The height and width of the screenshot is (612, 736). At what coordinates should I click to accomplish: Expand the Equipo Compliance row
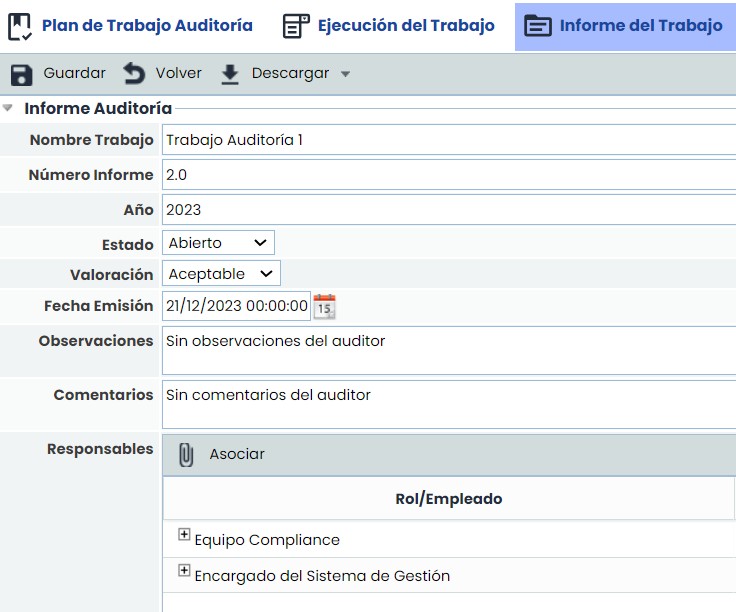pos(184,535)
